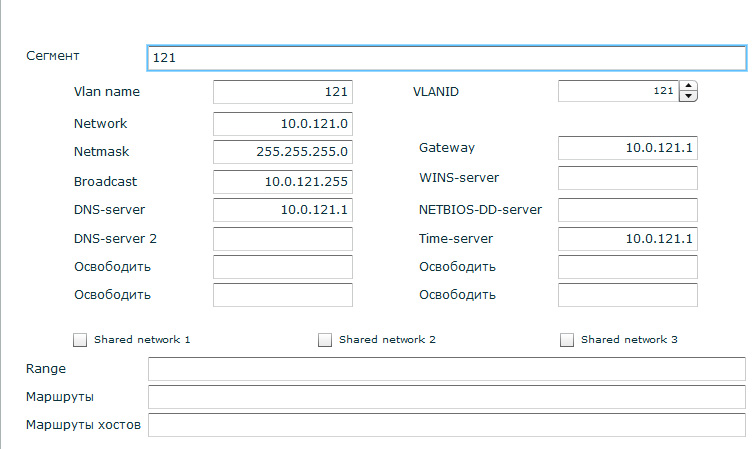Toggle the Shared network 2 checkbox
Screen dimensions: 755x449
pos(325,340)
